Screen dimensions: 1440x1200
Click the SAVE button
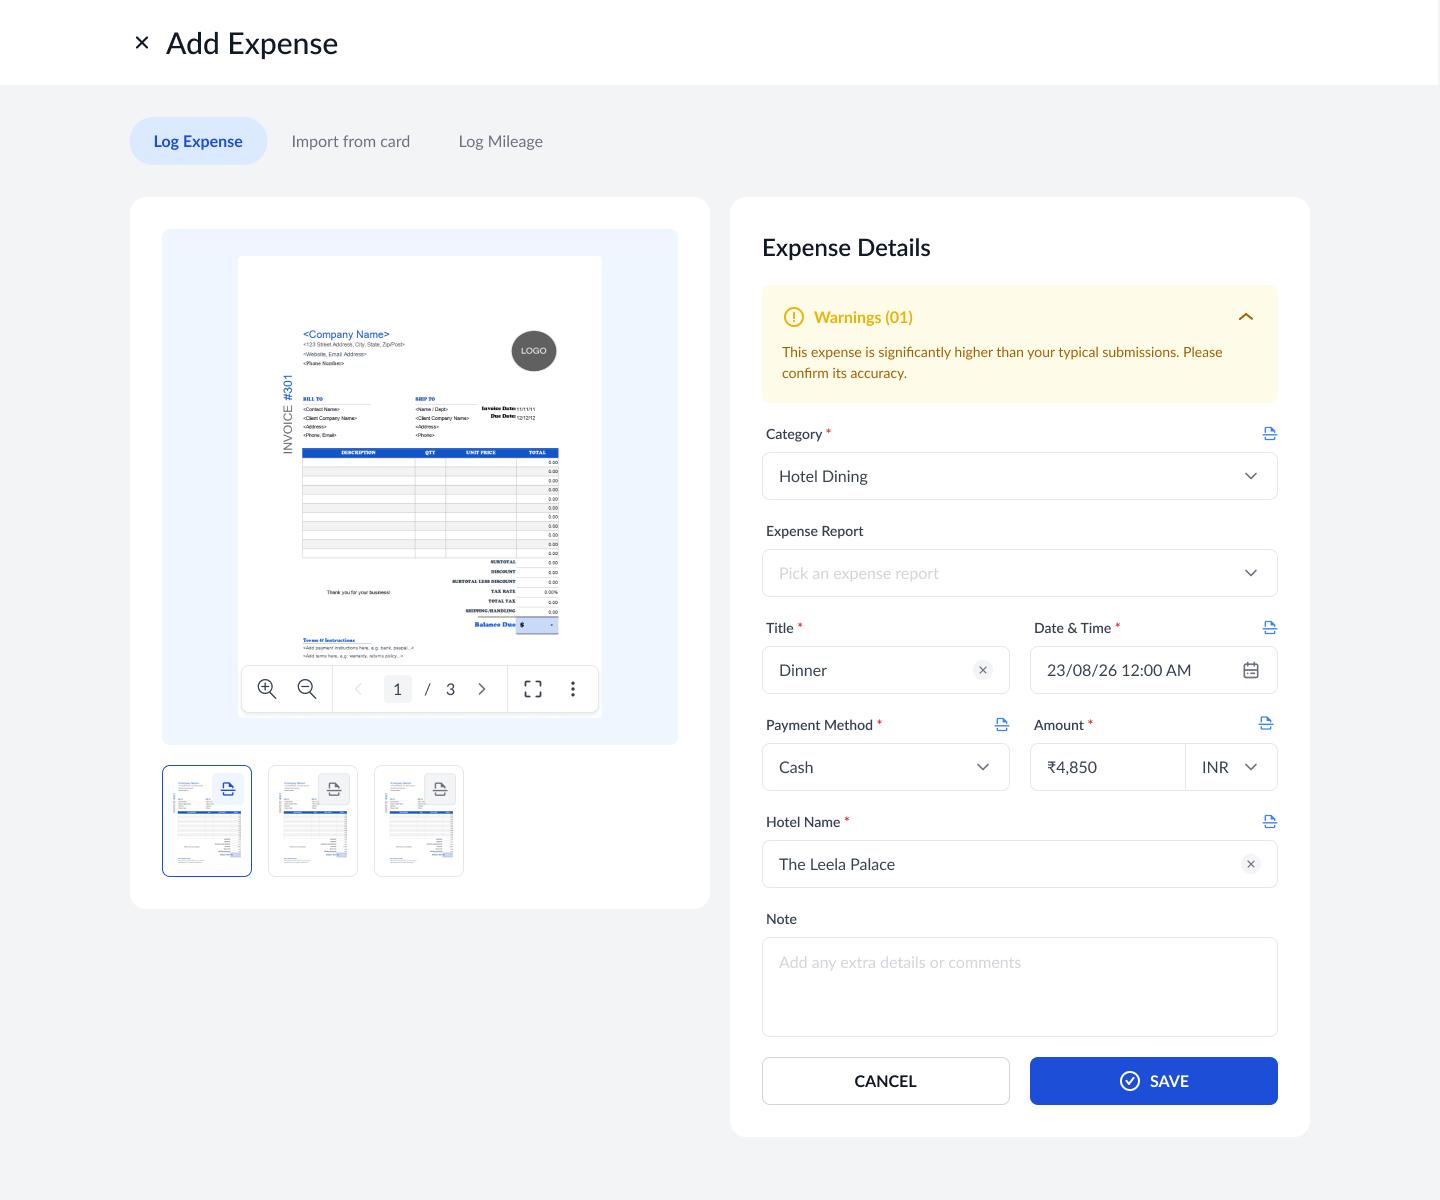point(1154,1081)
